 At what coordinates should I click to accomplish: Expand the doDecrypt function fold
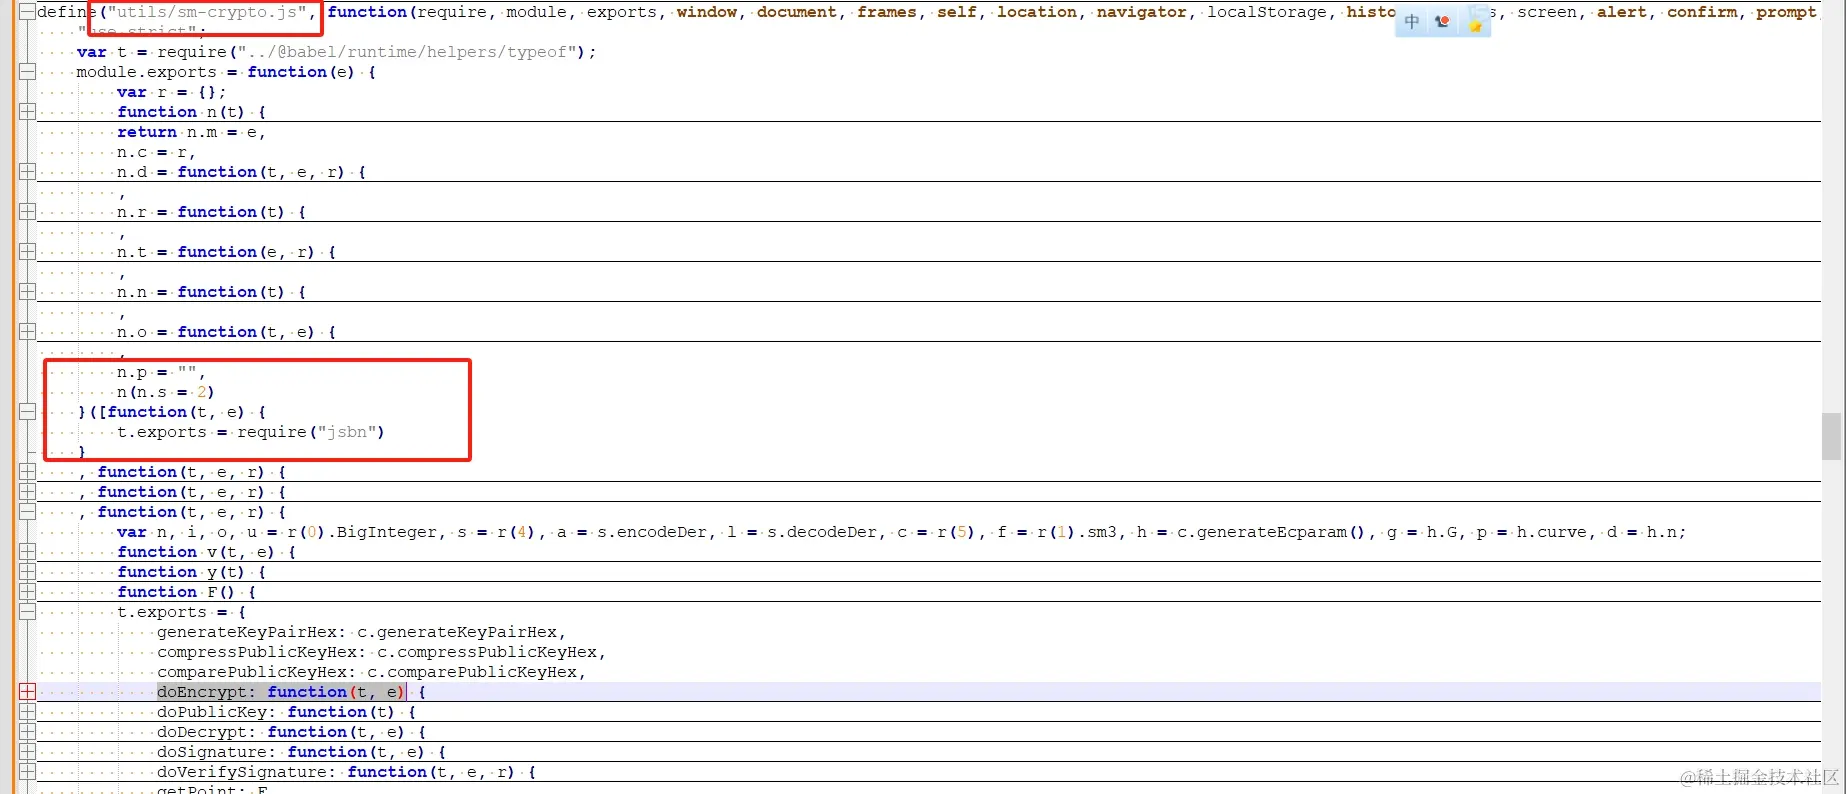[x=27, y=732]
